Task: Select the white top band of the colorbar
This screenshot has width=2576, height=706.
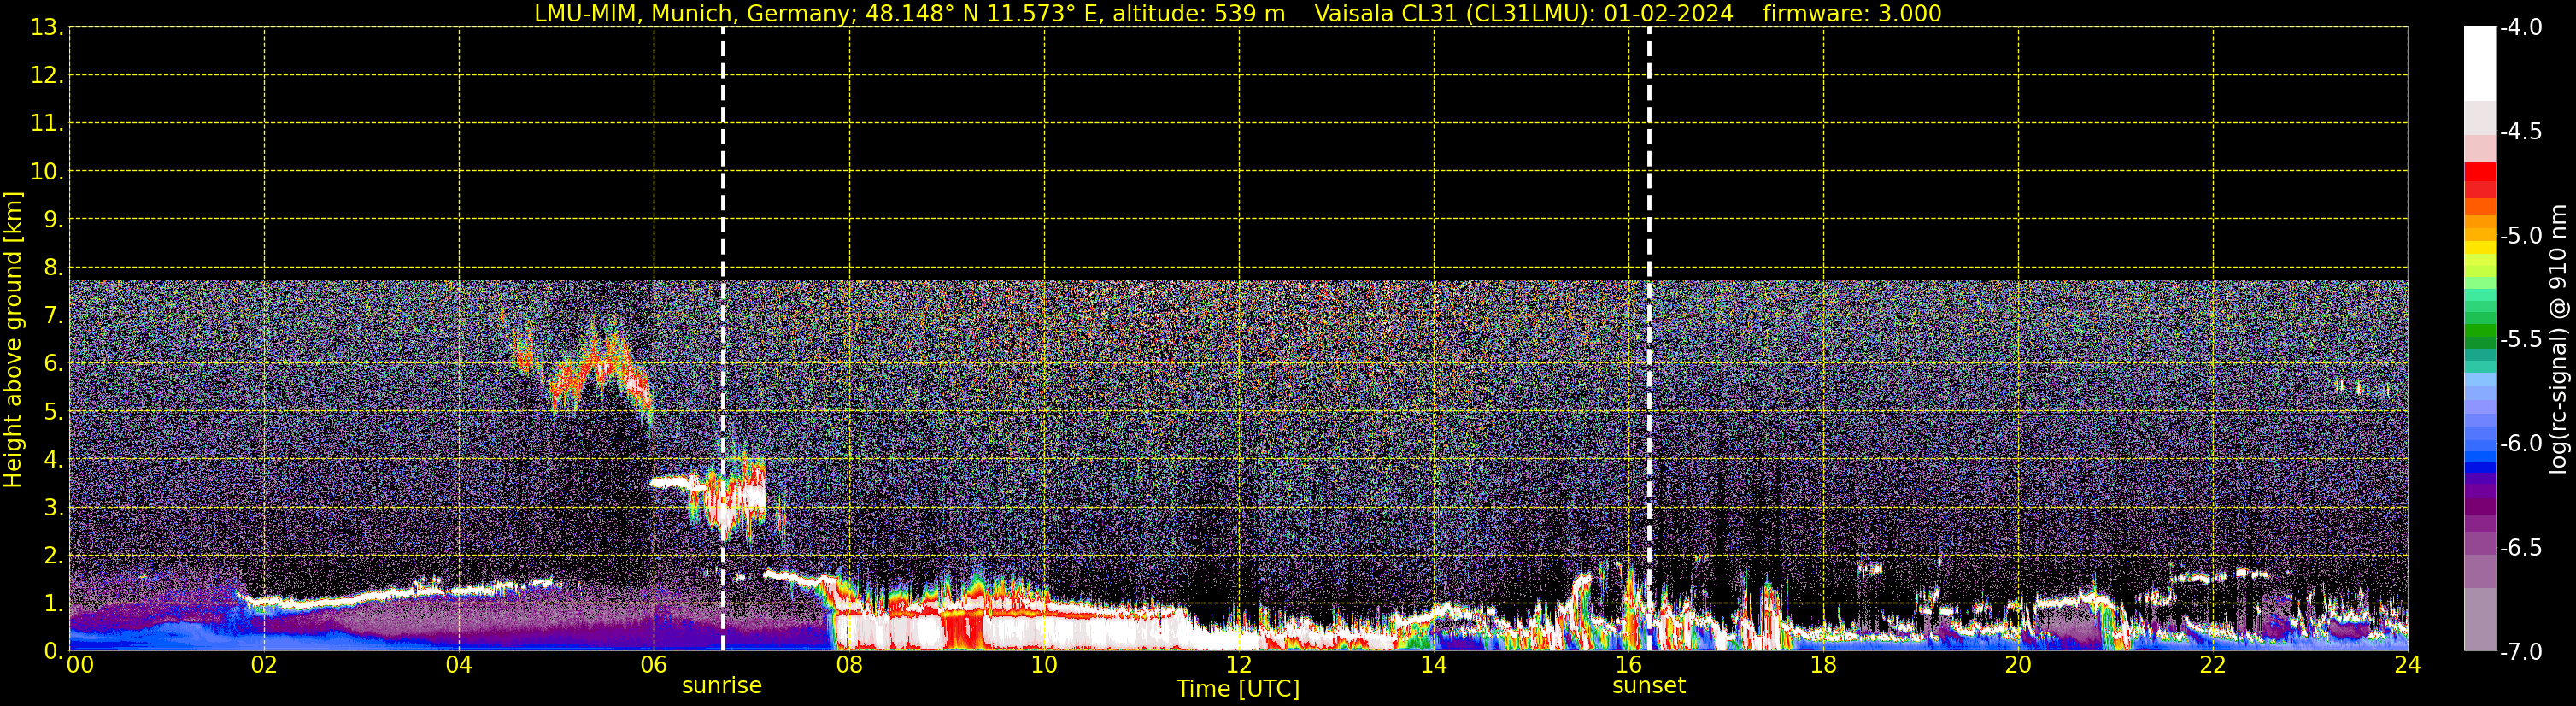Action: [2479, 64]
